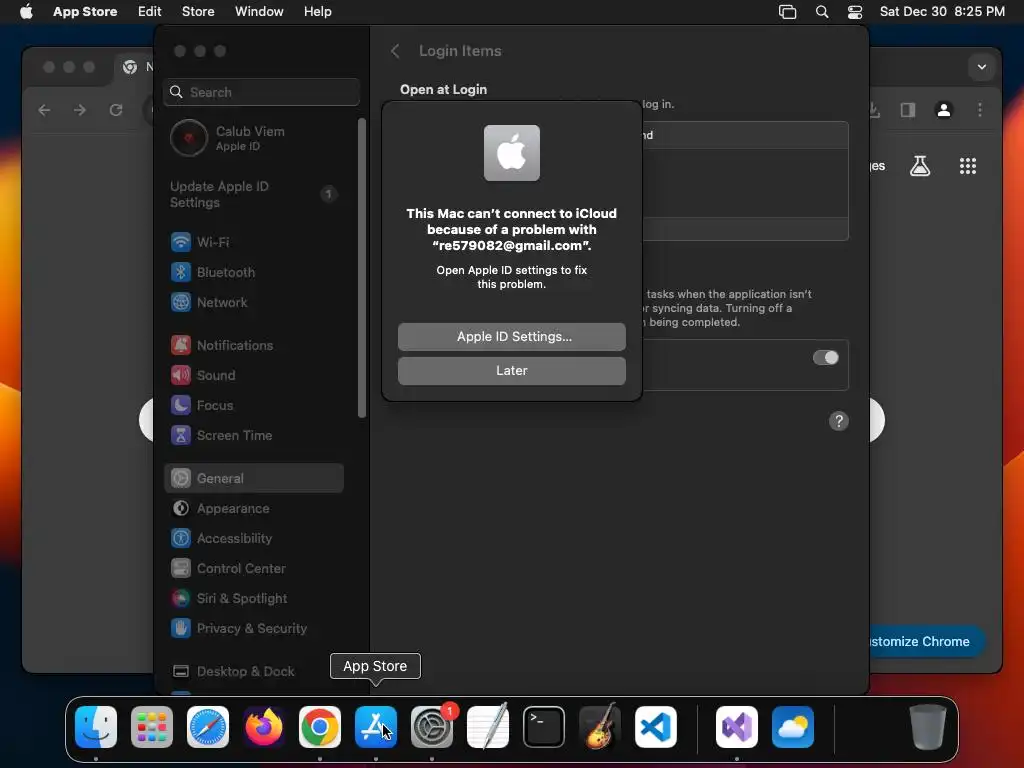Open the Edit menu
Viewport: 1024px width, 768px height.
point(149,12)
